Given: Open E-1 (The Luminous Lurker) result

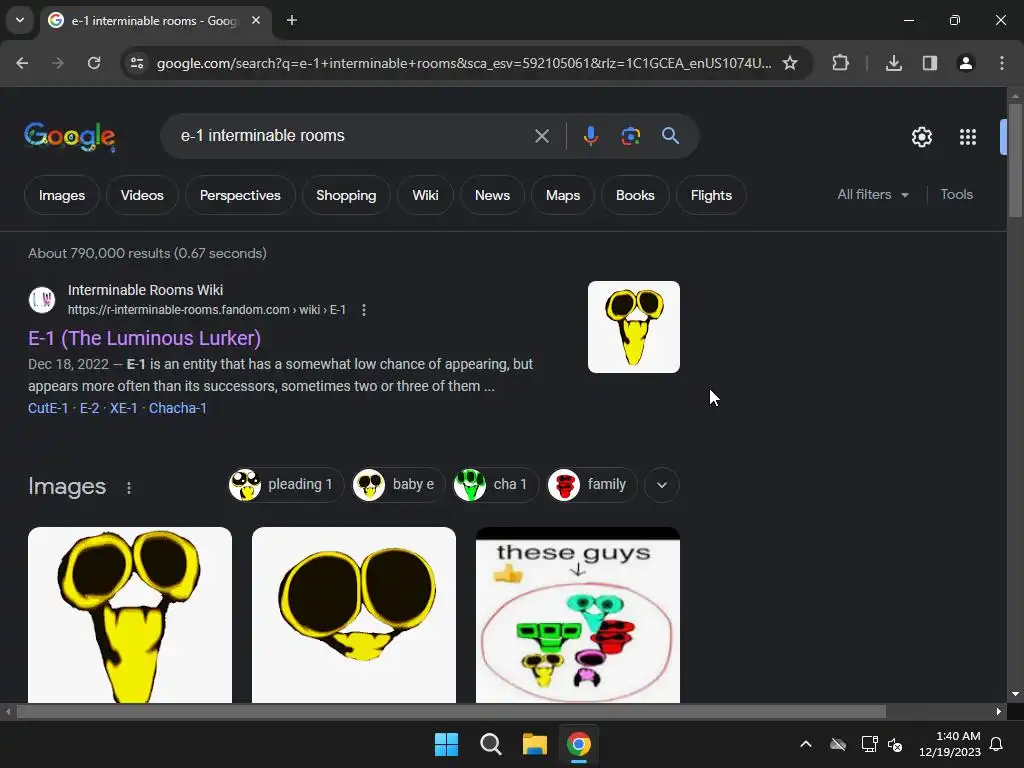Looking at the screenshot, I should [144, 338].
